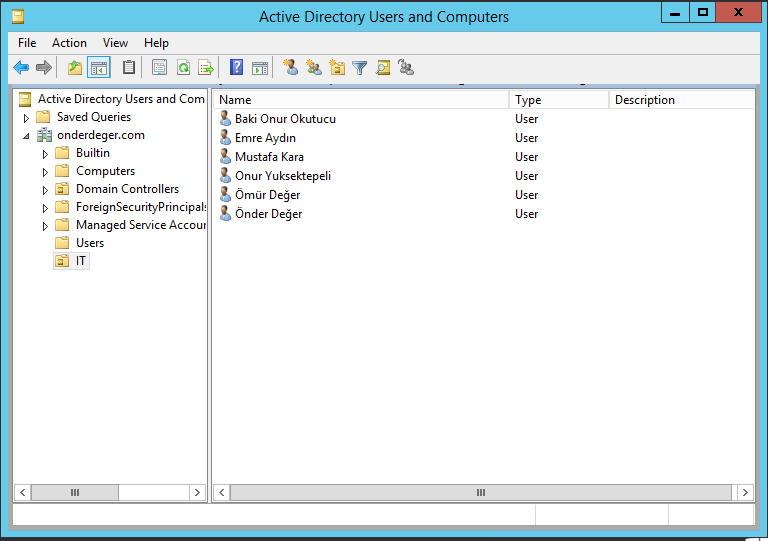768x541 pixels.
Task: Click the Refresh toolbar icon
Action: point(183,68)
